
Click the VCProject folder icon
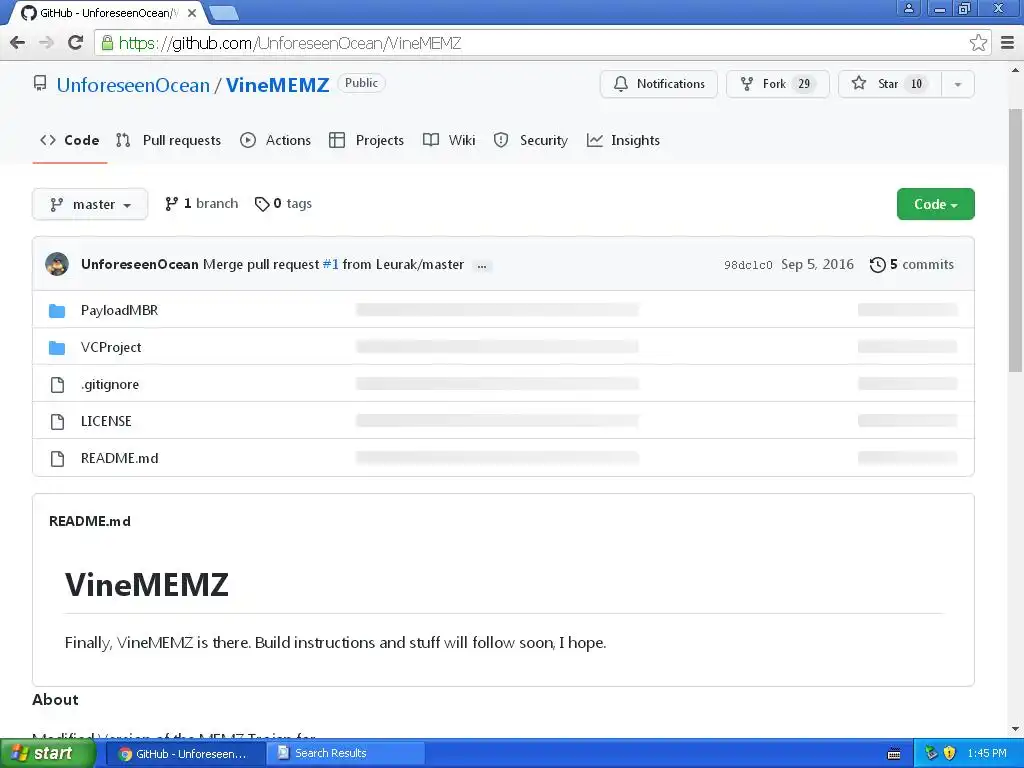coord(57,348)
